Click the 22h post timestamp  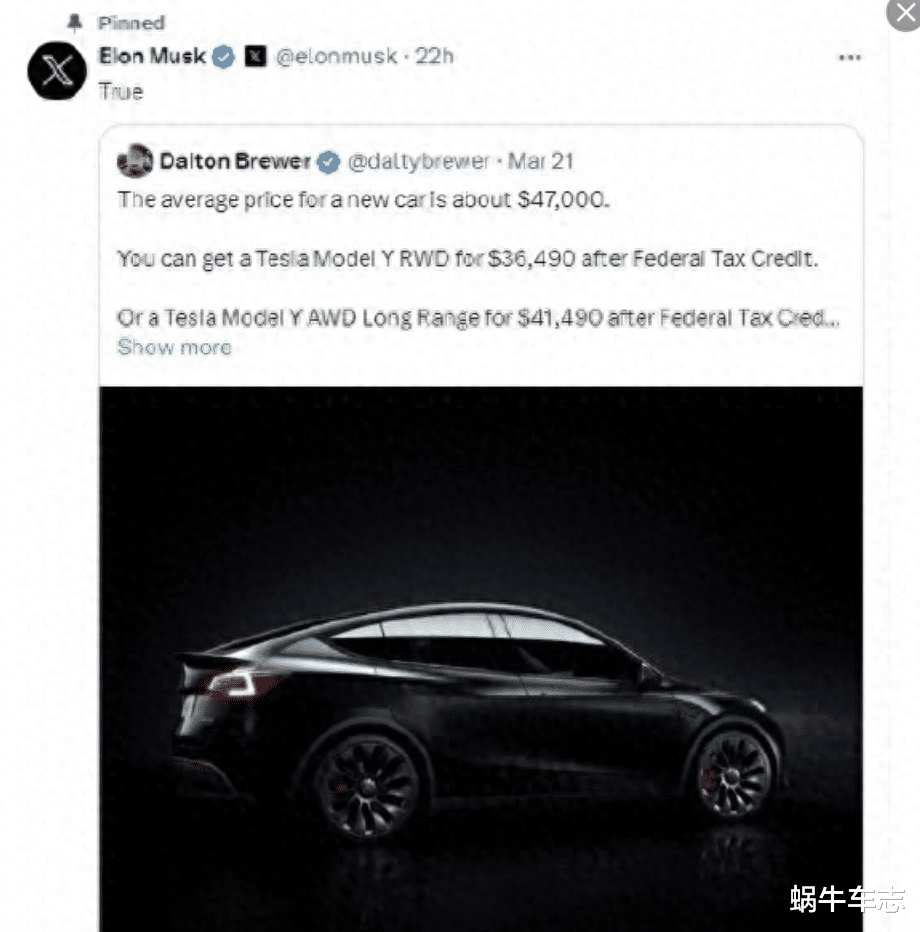(434, 56)
